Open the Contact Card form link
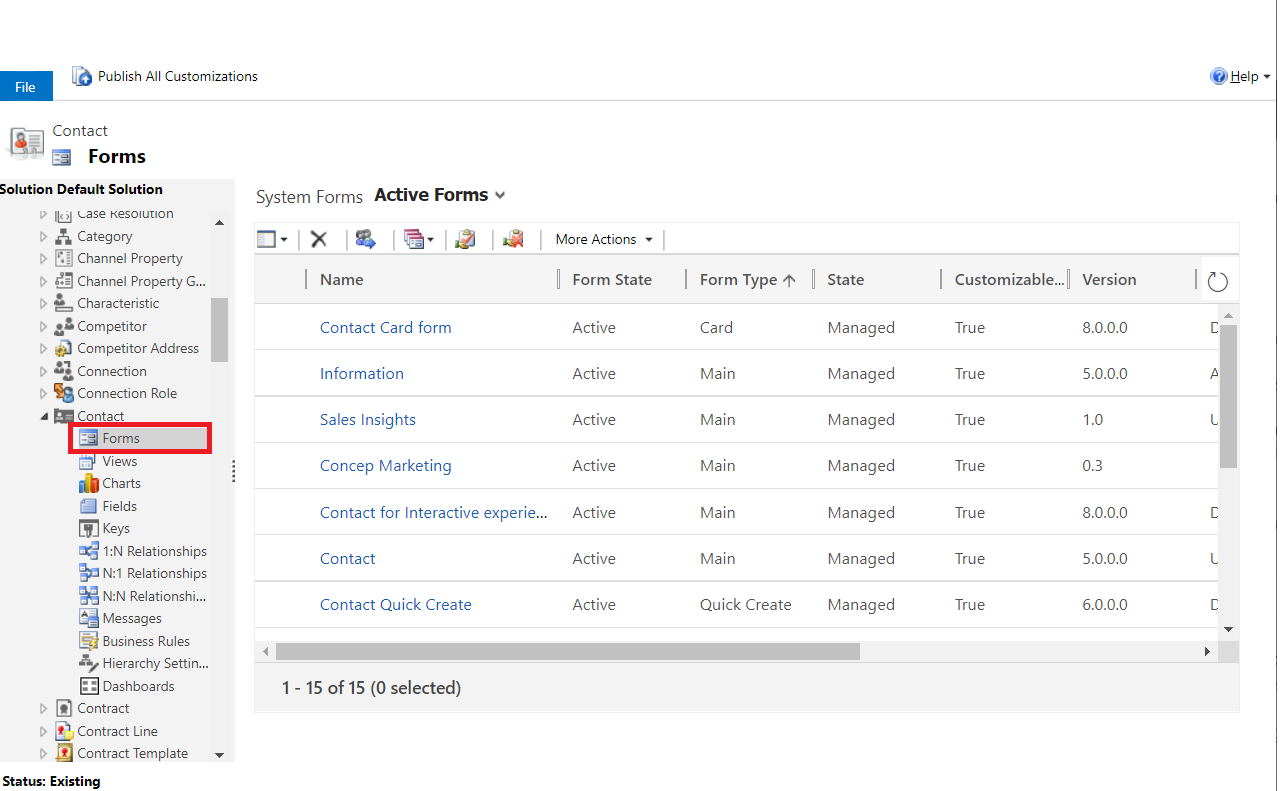This screenshot has height=791, width=1286. (385, 327)
